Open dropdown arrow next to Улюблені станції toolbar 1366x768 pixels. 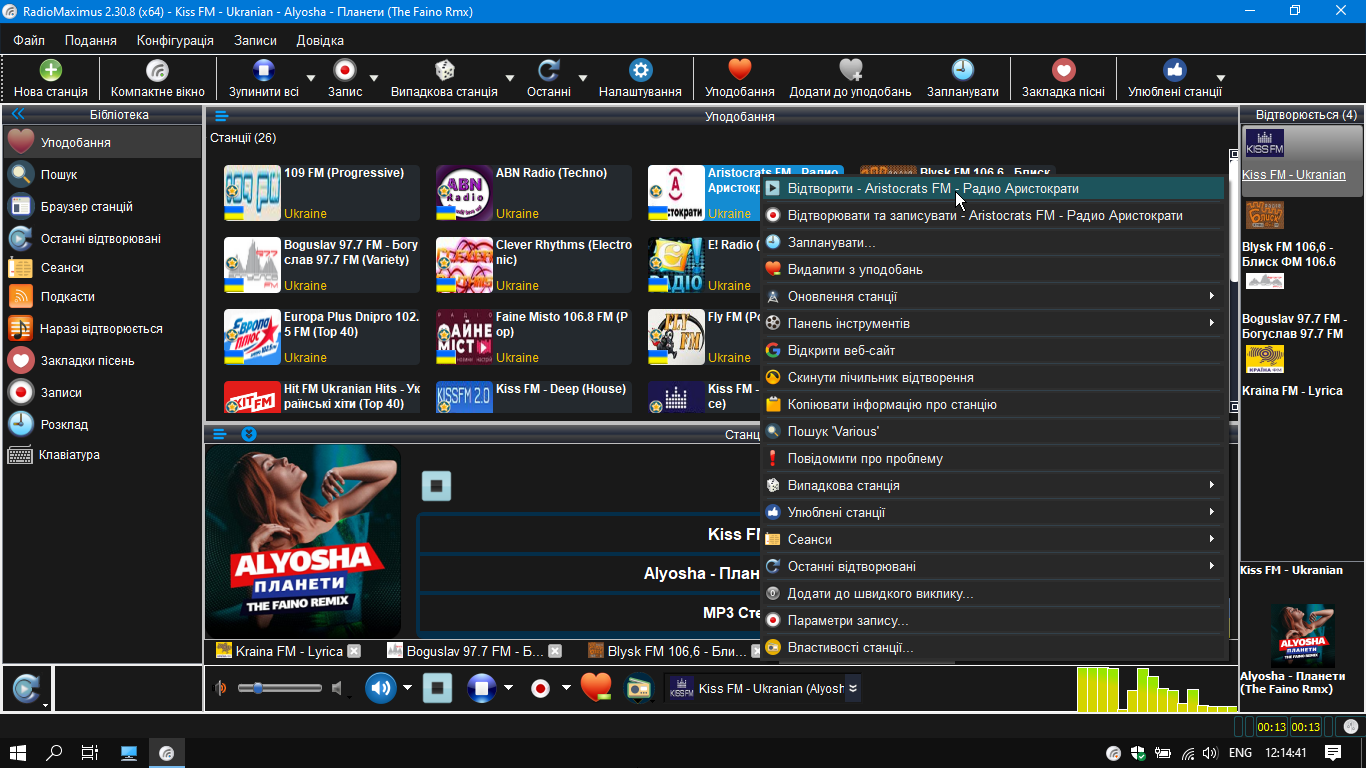click(1220, 78)
